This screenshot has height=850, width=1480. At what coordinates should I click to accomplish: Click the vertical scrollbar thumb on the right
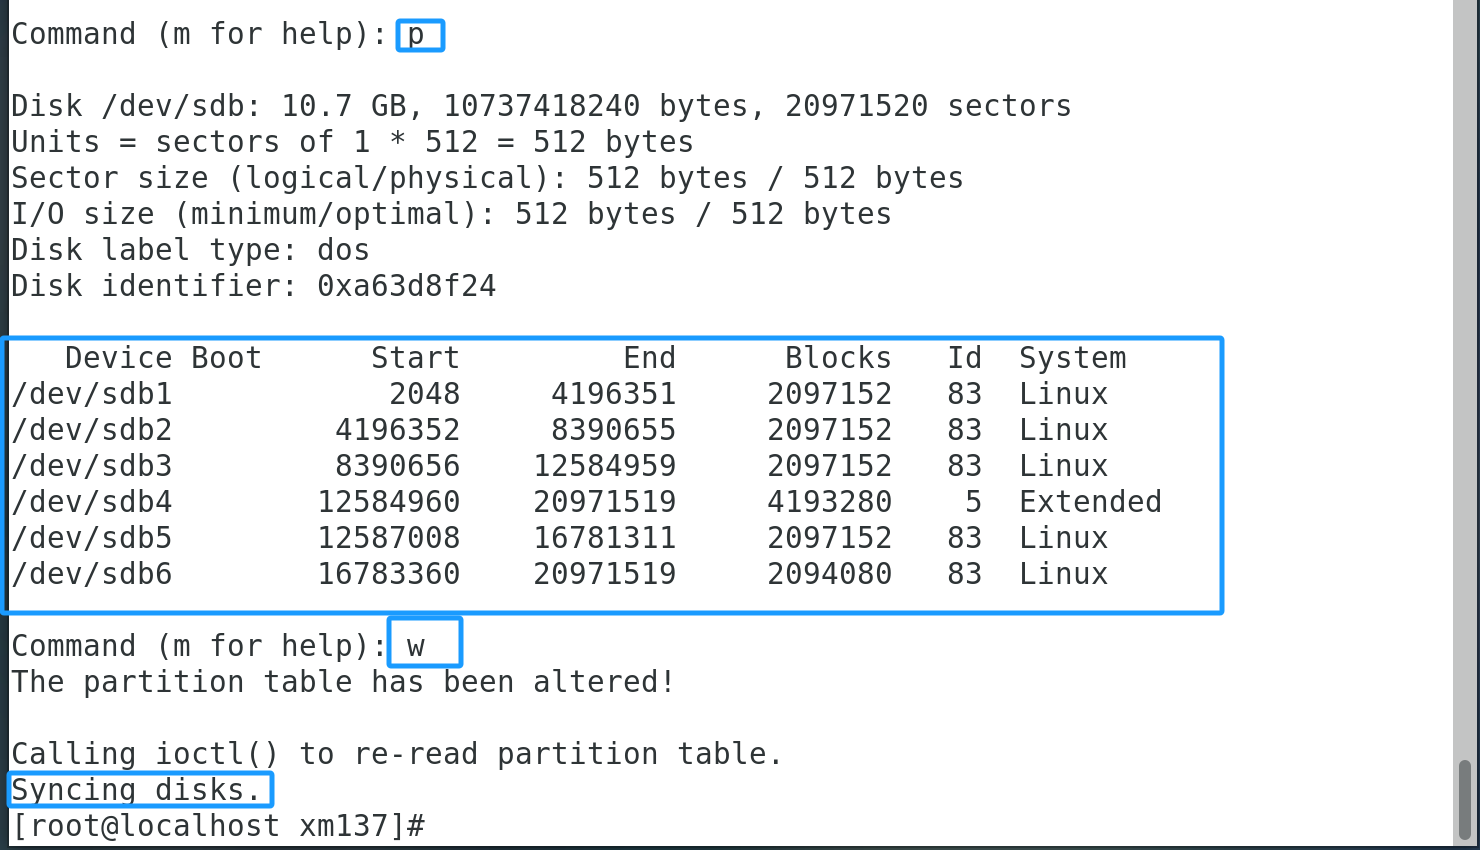tap(1464, 800)
